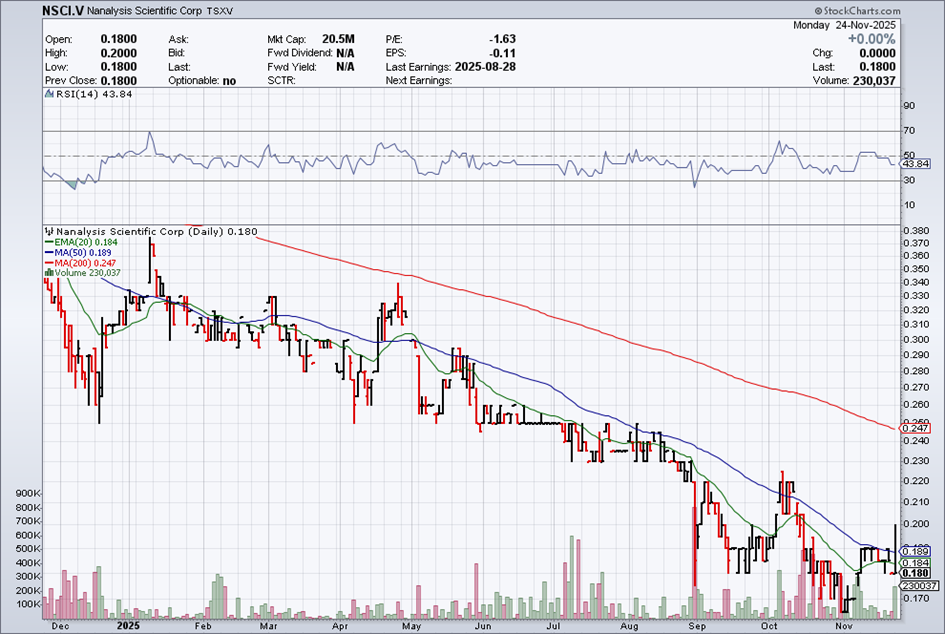Click the Open value 0.1800
The height and width of the screenshot is (634, 945).
coord(119,39)
